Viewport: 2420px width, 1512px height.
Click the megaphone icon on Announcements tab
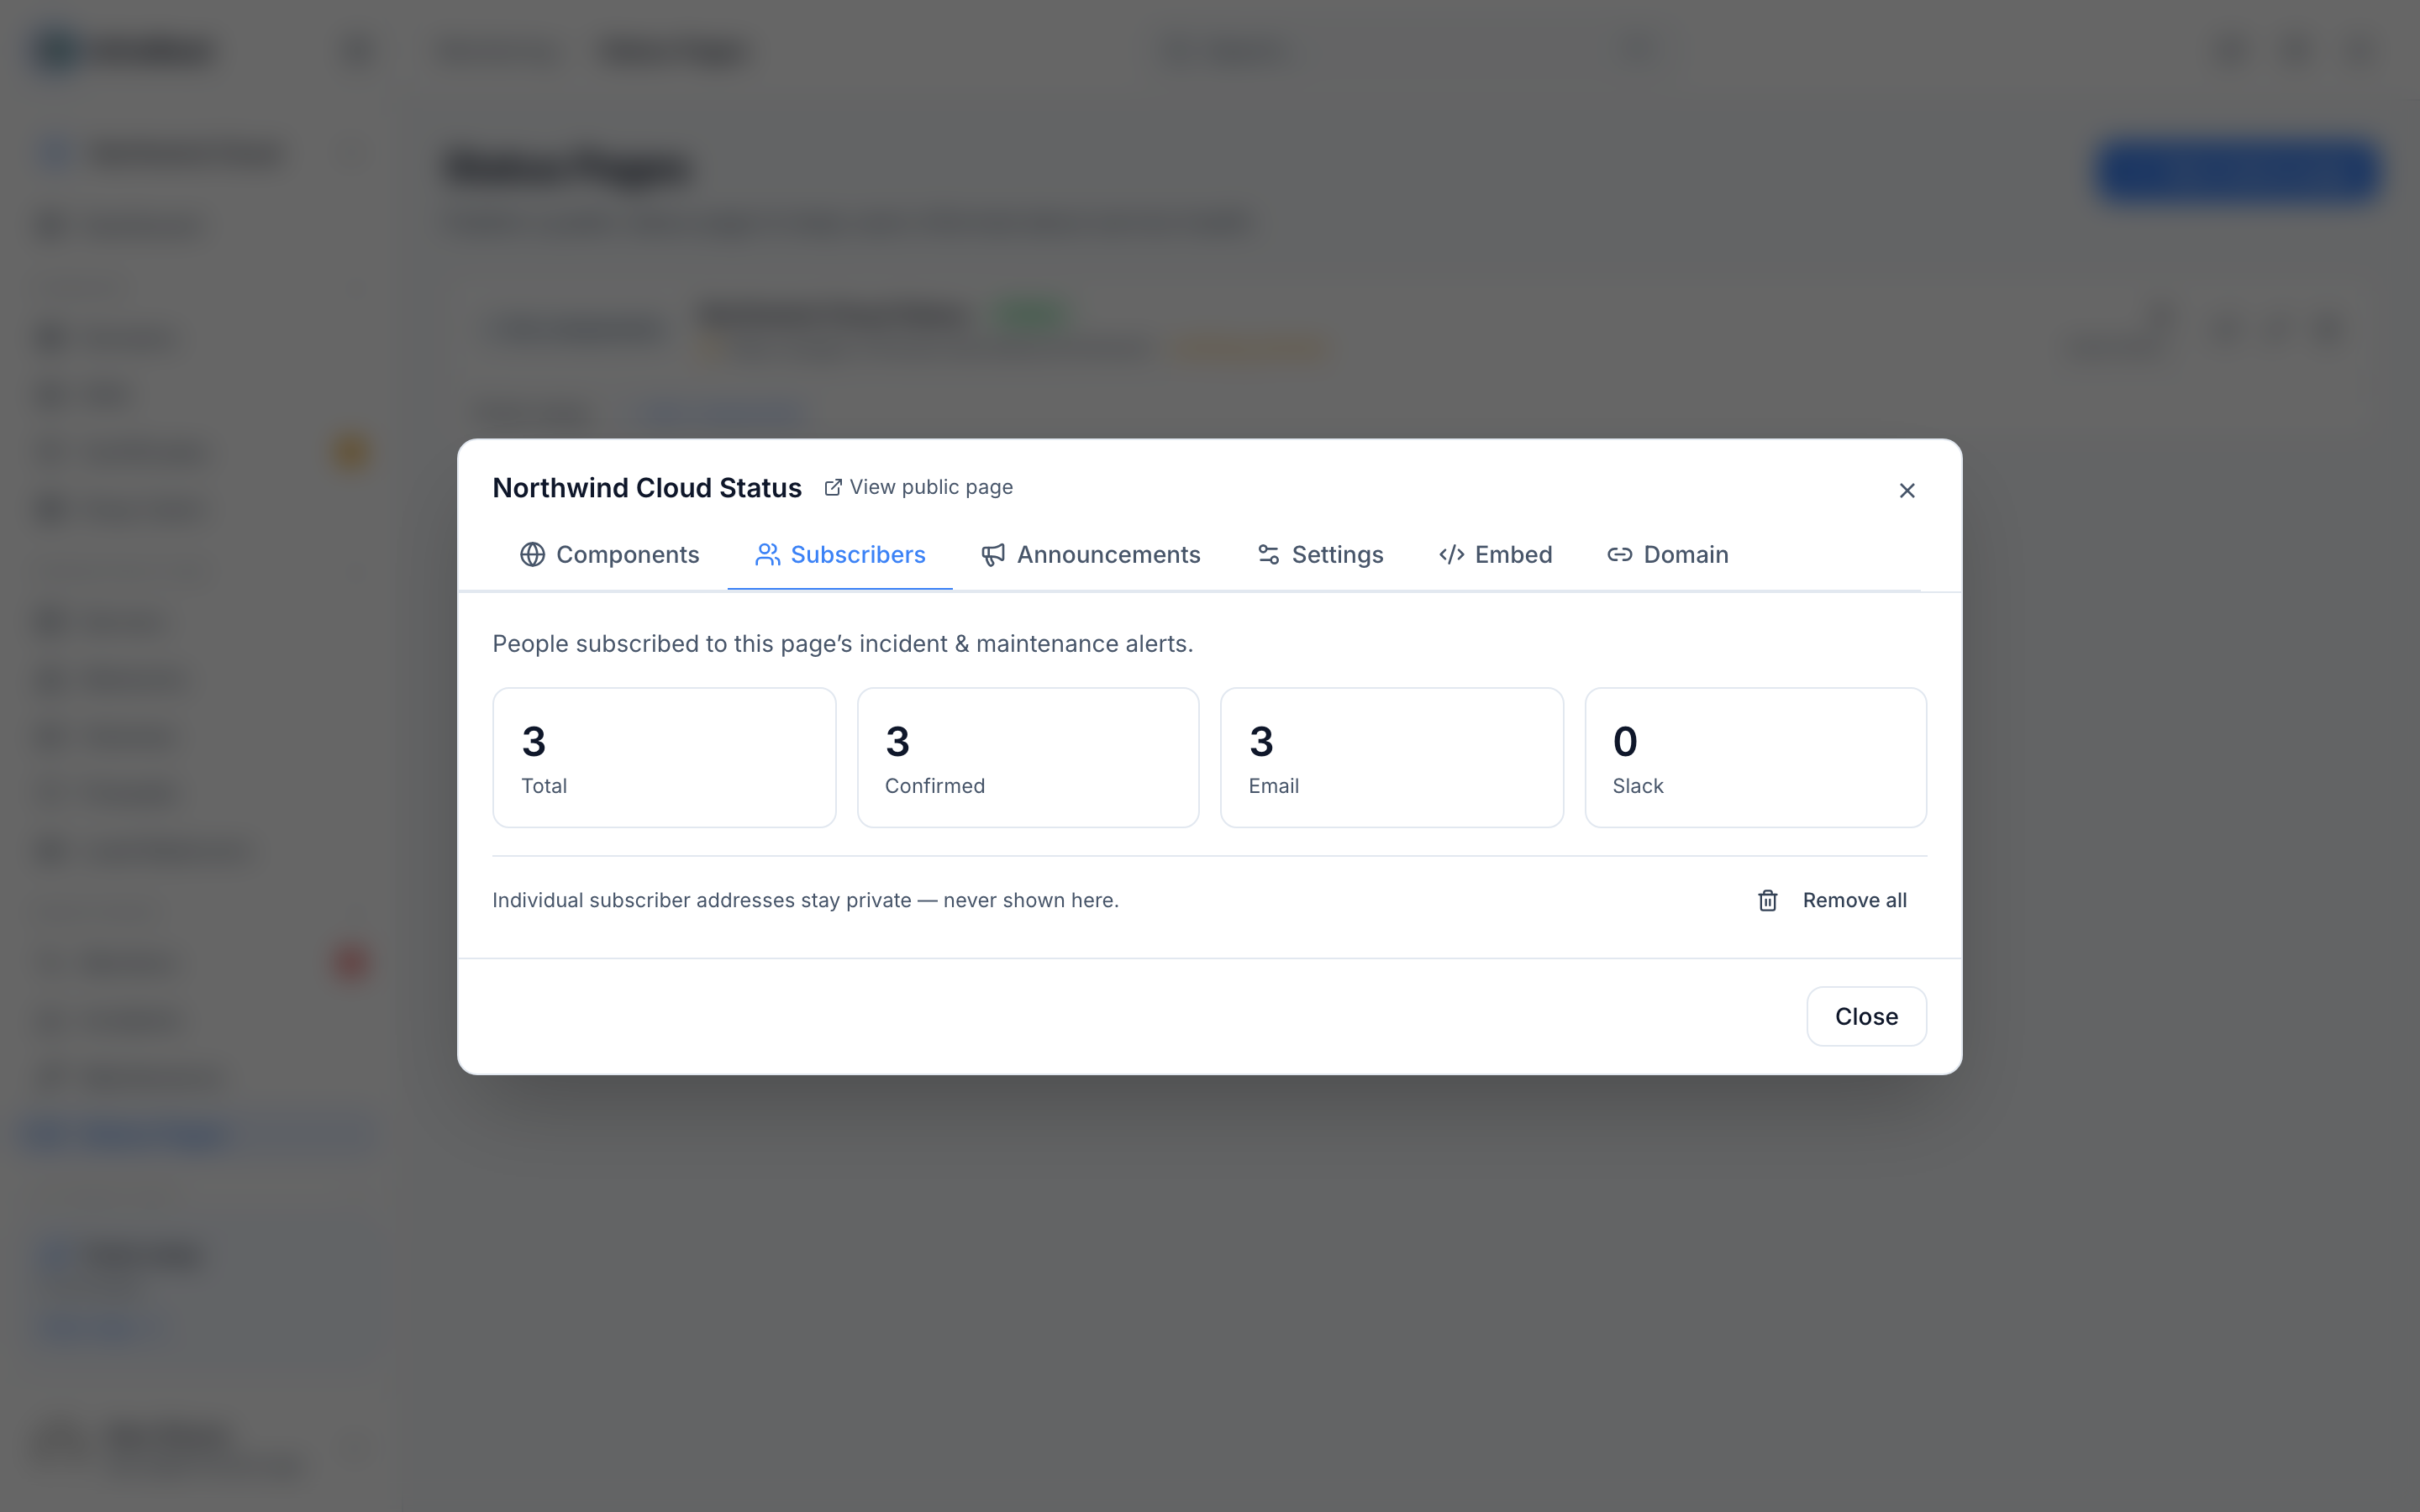coord(993,555)
